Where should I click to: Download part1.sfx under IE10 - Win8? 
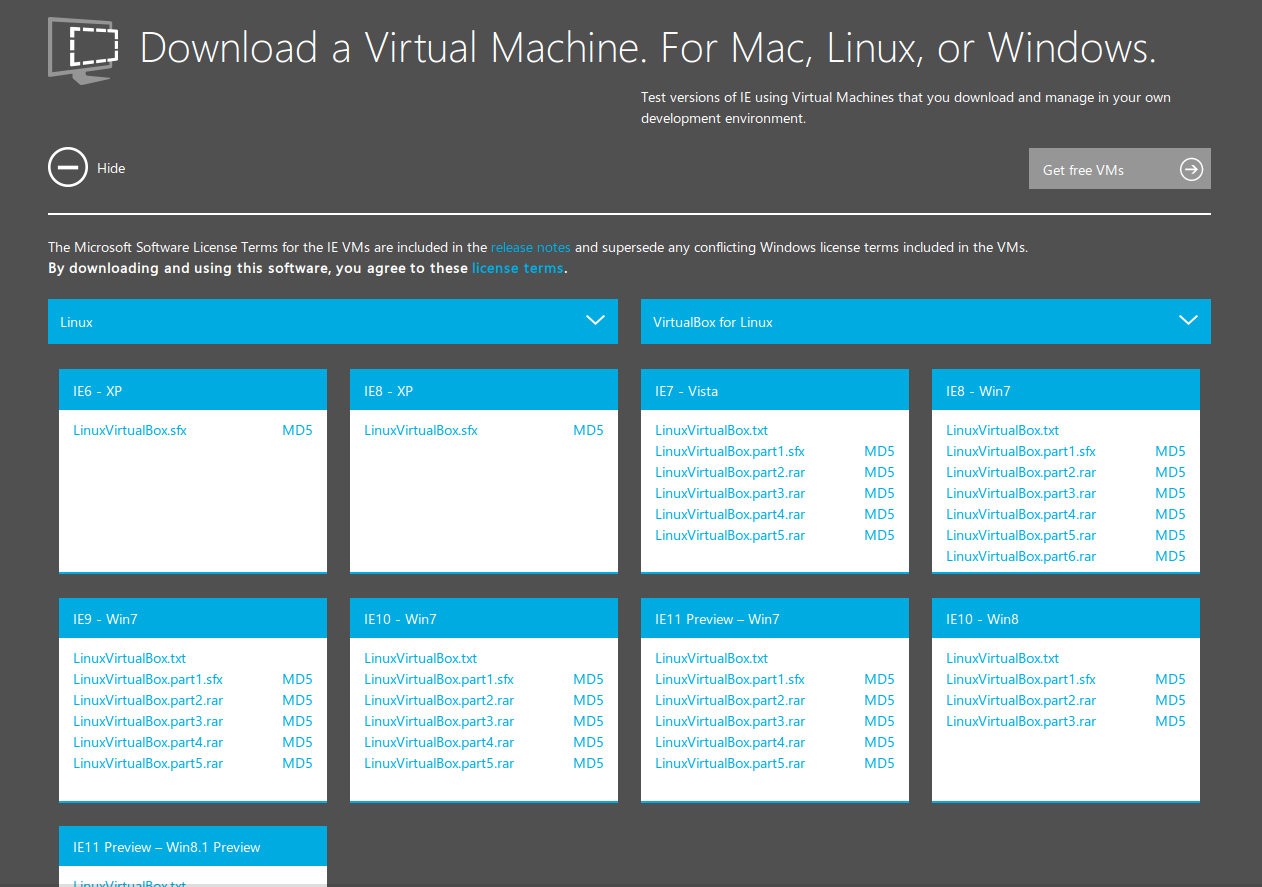(x=1021, y=679)
